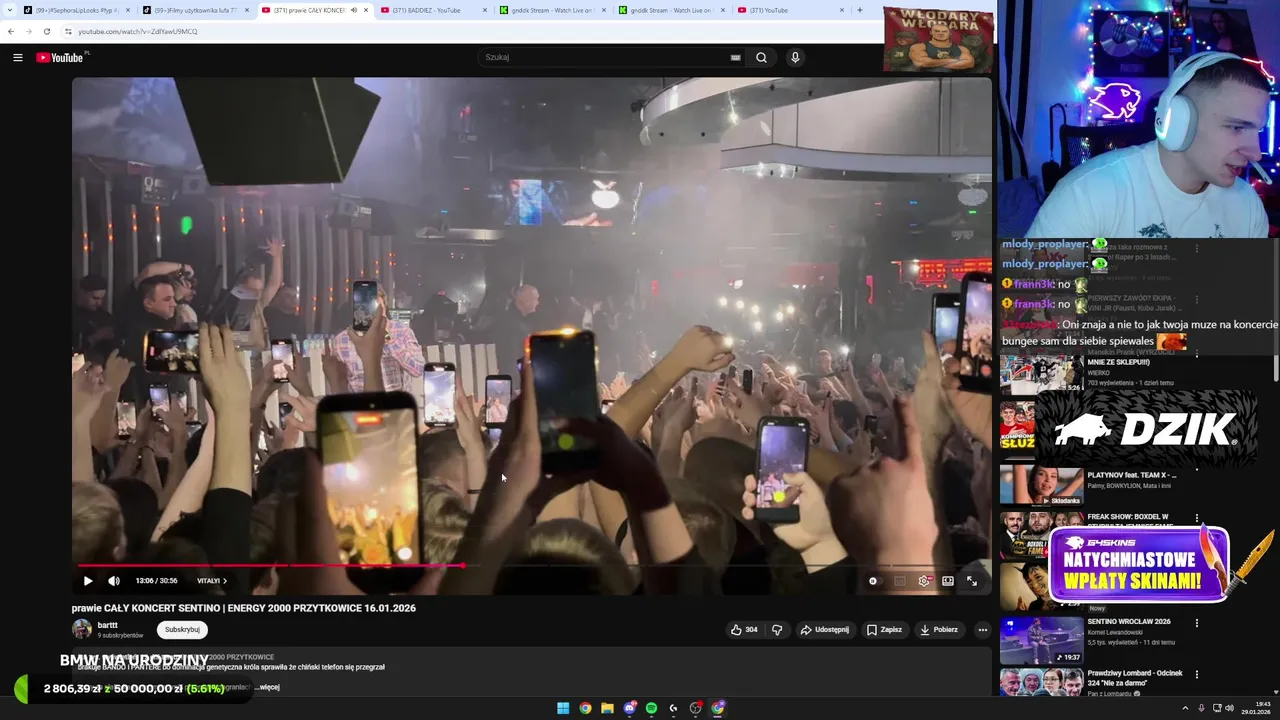Dislike the video with thumbs down
The image size is (1280, 720).
pyautogui.click(x=777, y=630)
